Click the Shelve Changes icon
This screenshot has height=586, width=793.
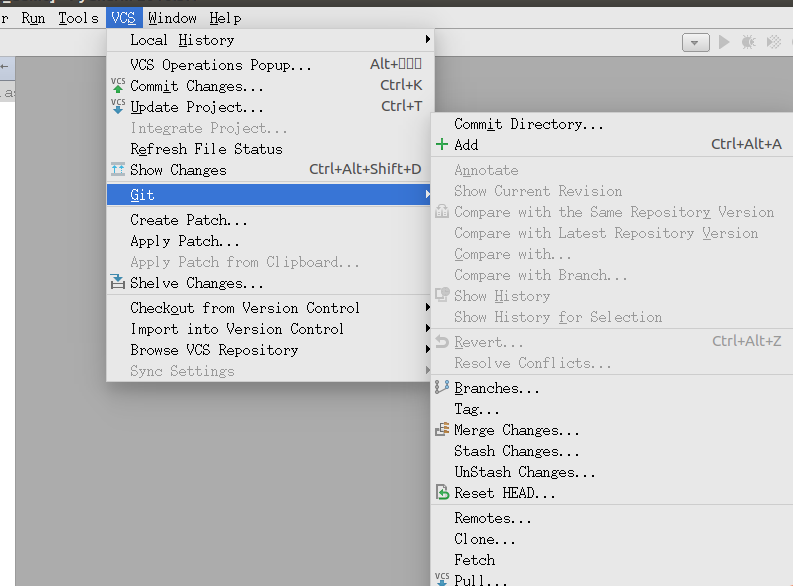tap(118, 282)
